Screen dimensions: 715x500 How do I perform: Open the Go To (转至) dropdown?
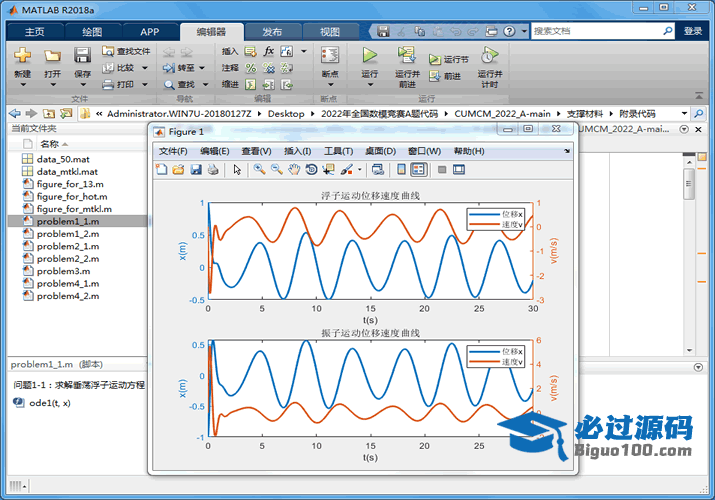click(202, 68)
